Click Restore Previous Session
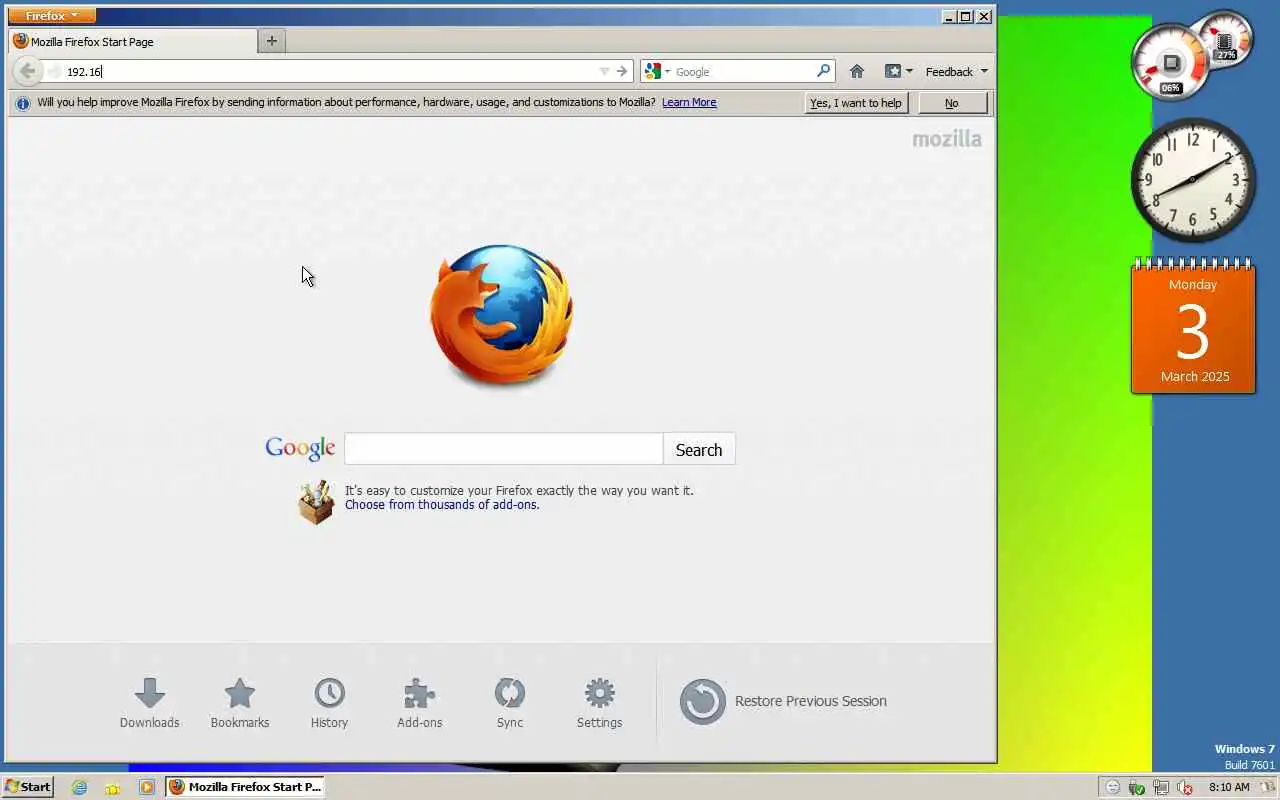This screenshot has width=1280, height=800. tap(783, 701)
